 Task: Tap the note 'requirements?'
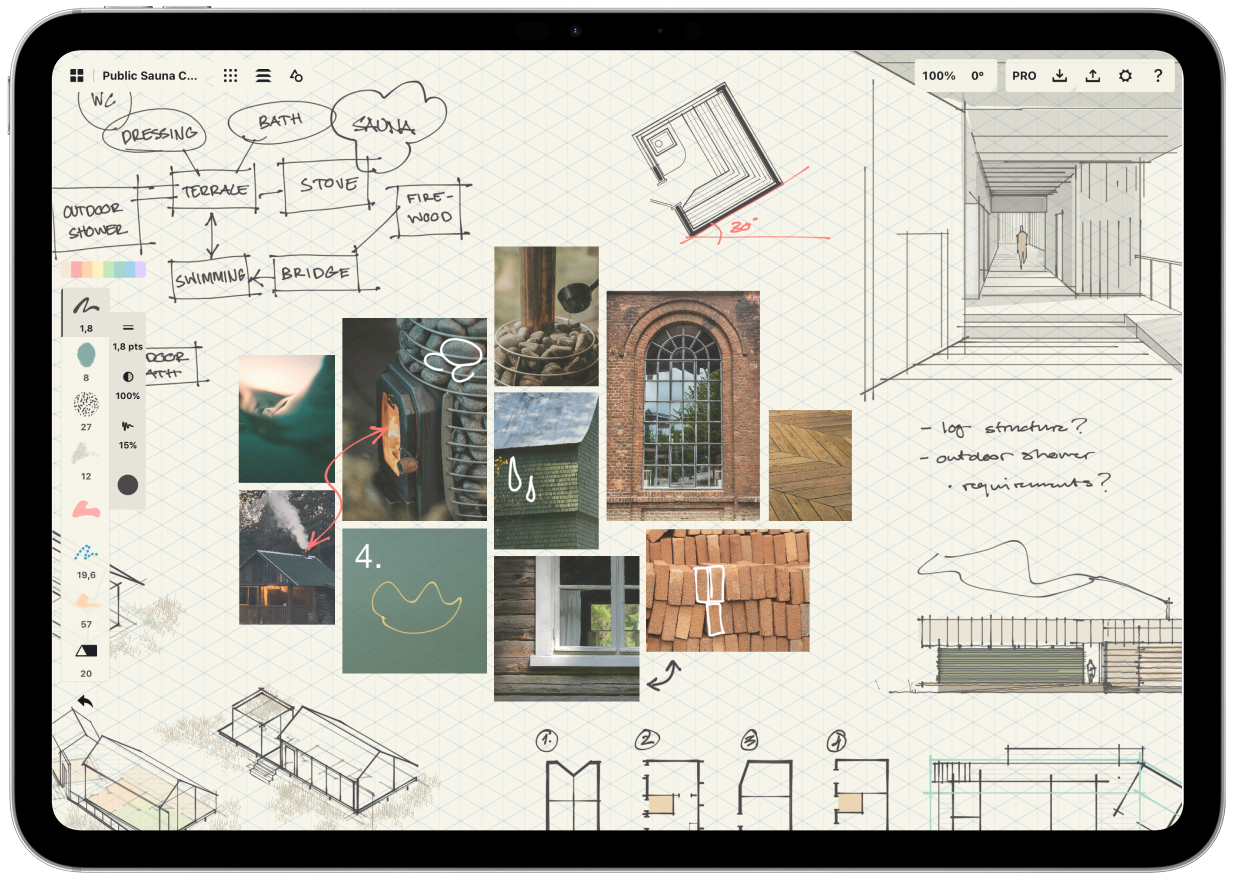coord(1030,485)
